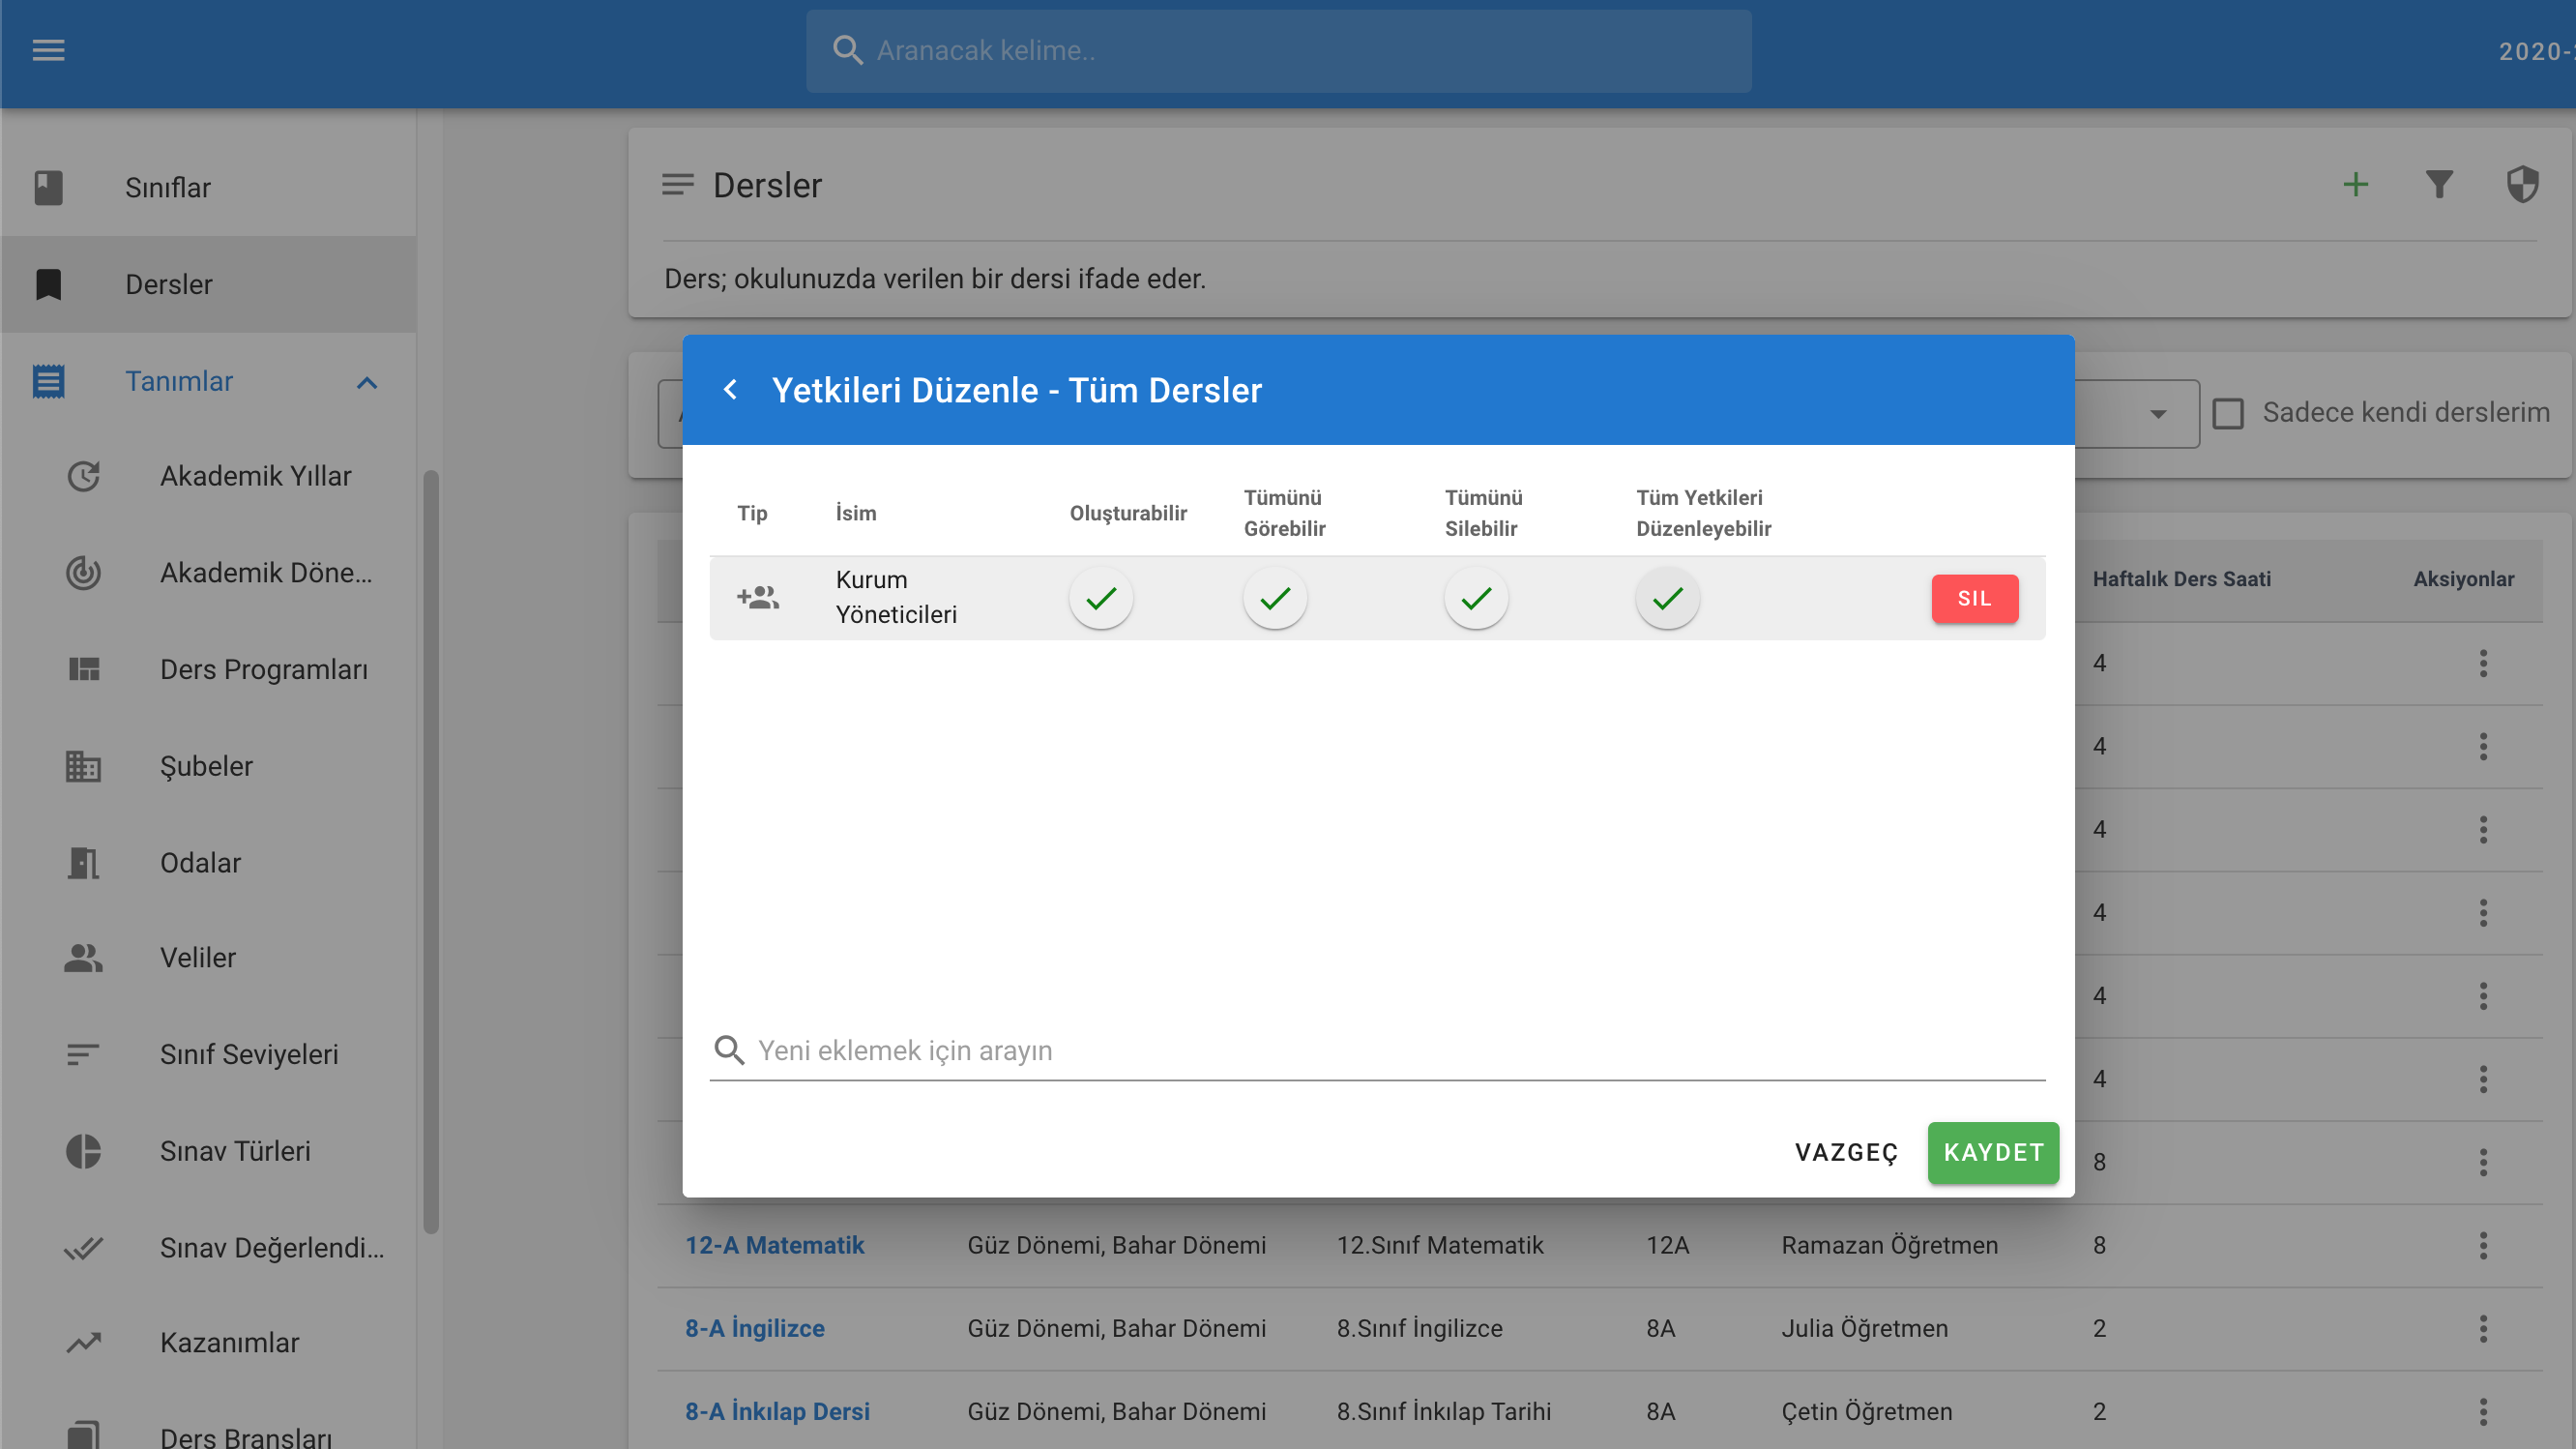This screenshot has width=2576, height=1449.
Task: Click Ramazan Öğretmen in the table
Action: (x=1889, y=1246)
